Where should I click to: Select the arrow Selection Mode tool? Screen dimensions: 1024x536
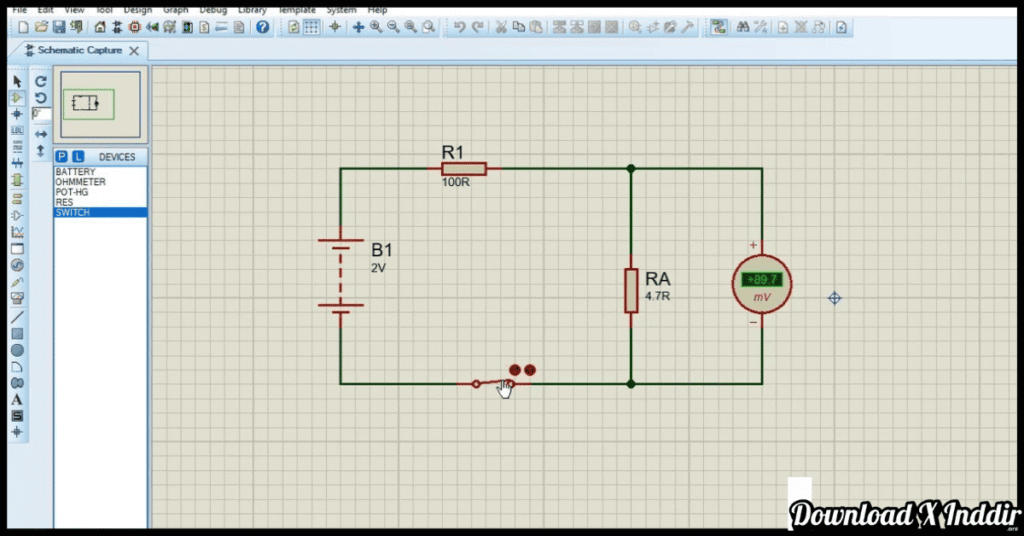pyautogui.click(x=17, y=81)
